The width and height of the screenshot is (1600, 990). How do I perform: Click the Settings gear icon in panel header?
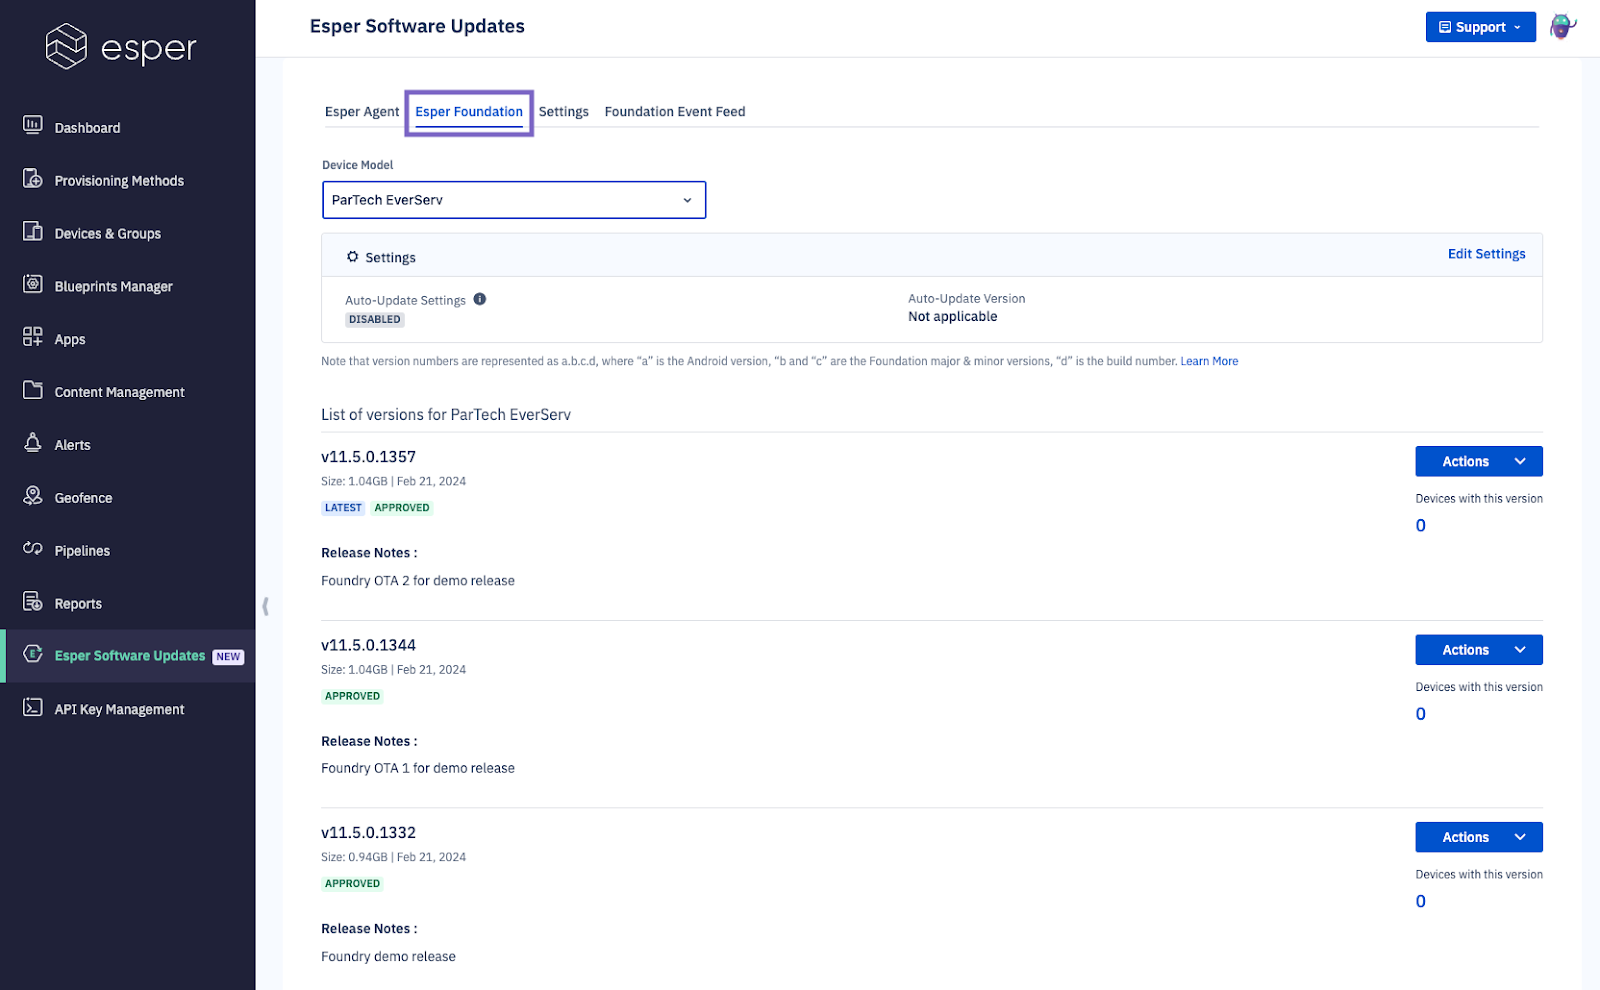(352, 257)
